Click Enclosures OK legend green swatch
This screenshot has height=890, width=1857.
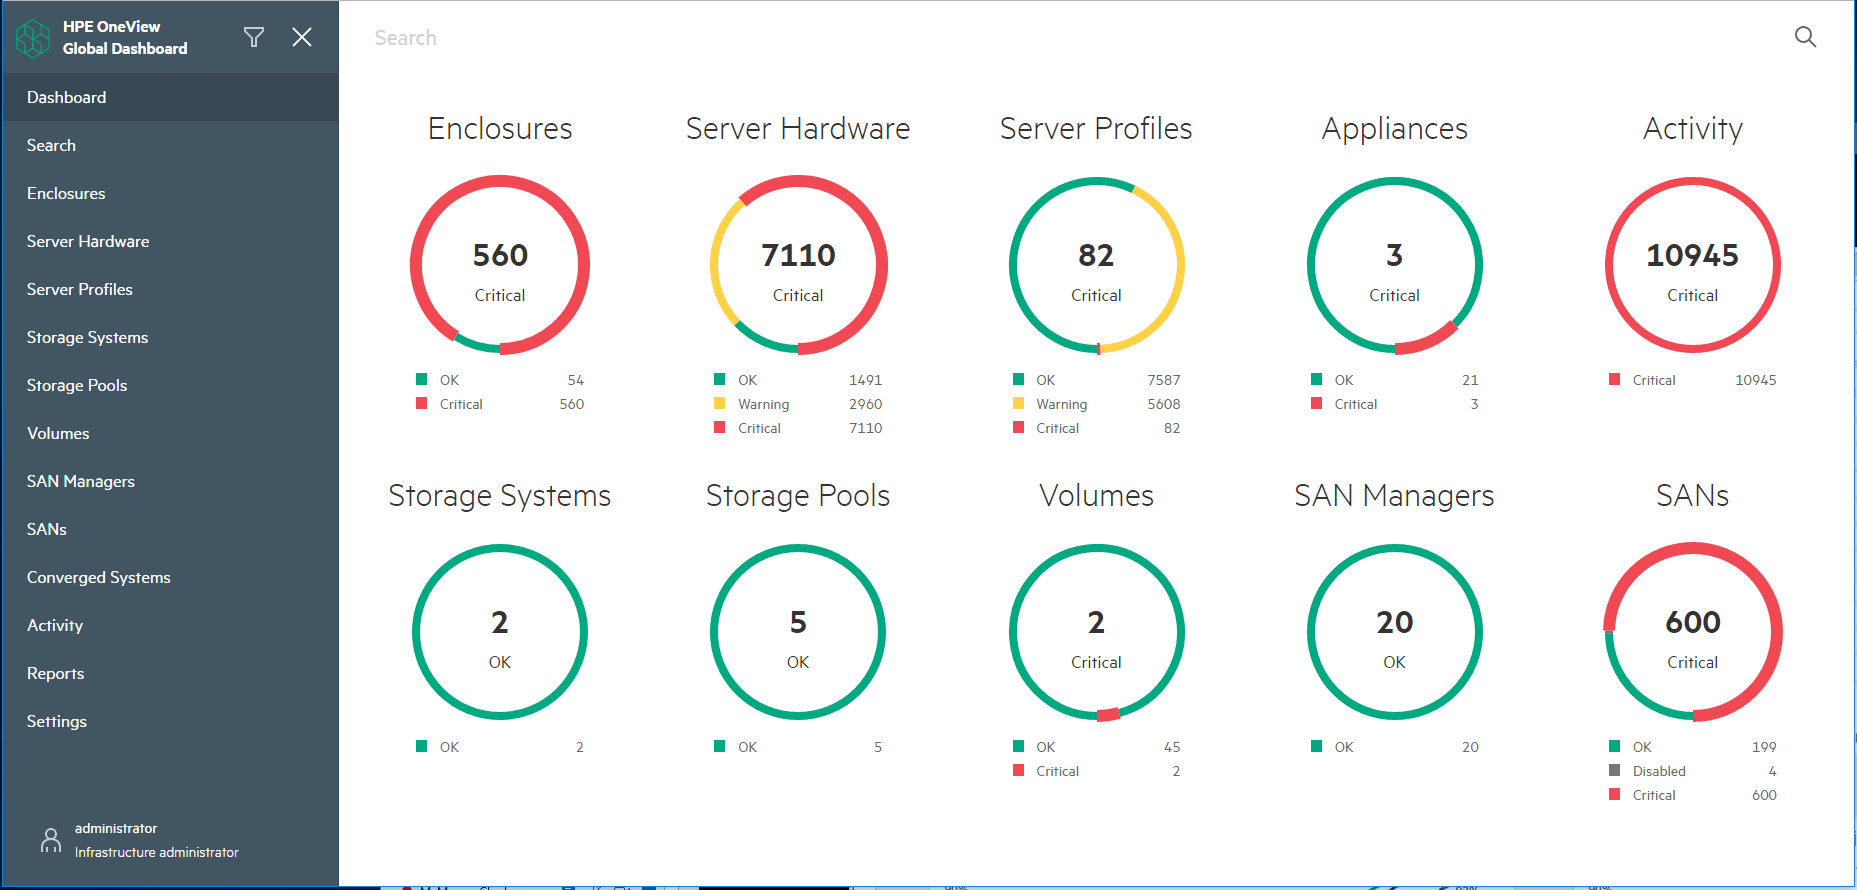[422, 379]
